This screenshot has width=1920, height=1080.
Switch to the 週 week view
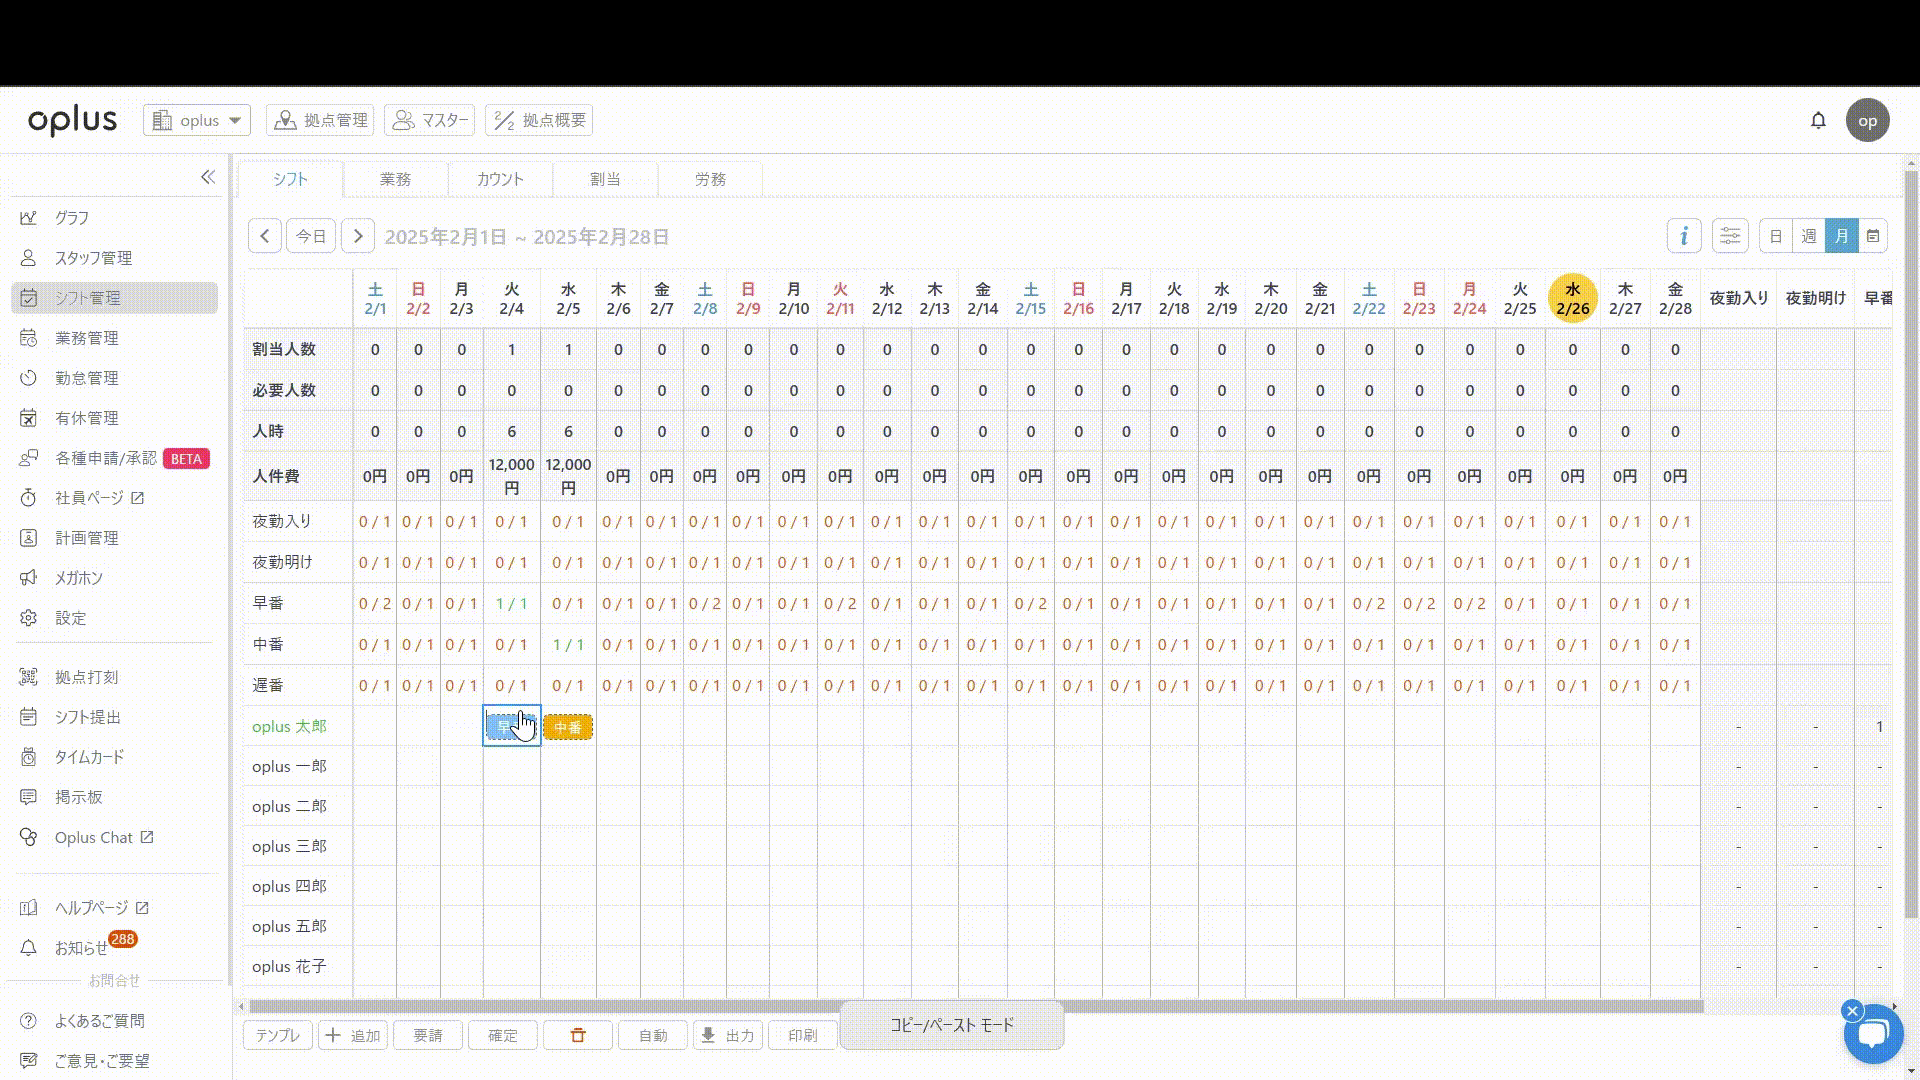point(1809,236)
